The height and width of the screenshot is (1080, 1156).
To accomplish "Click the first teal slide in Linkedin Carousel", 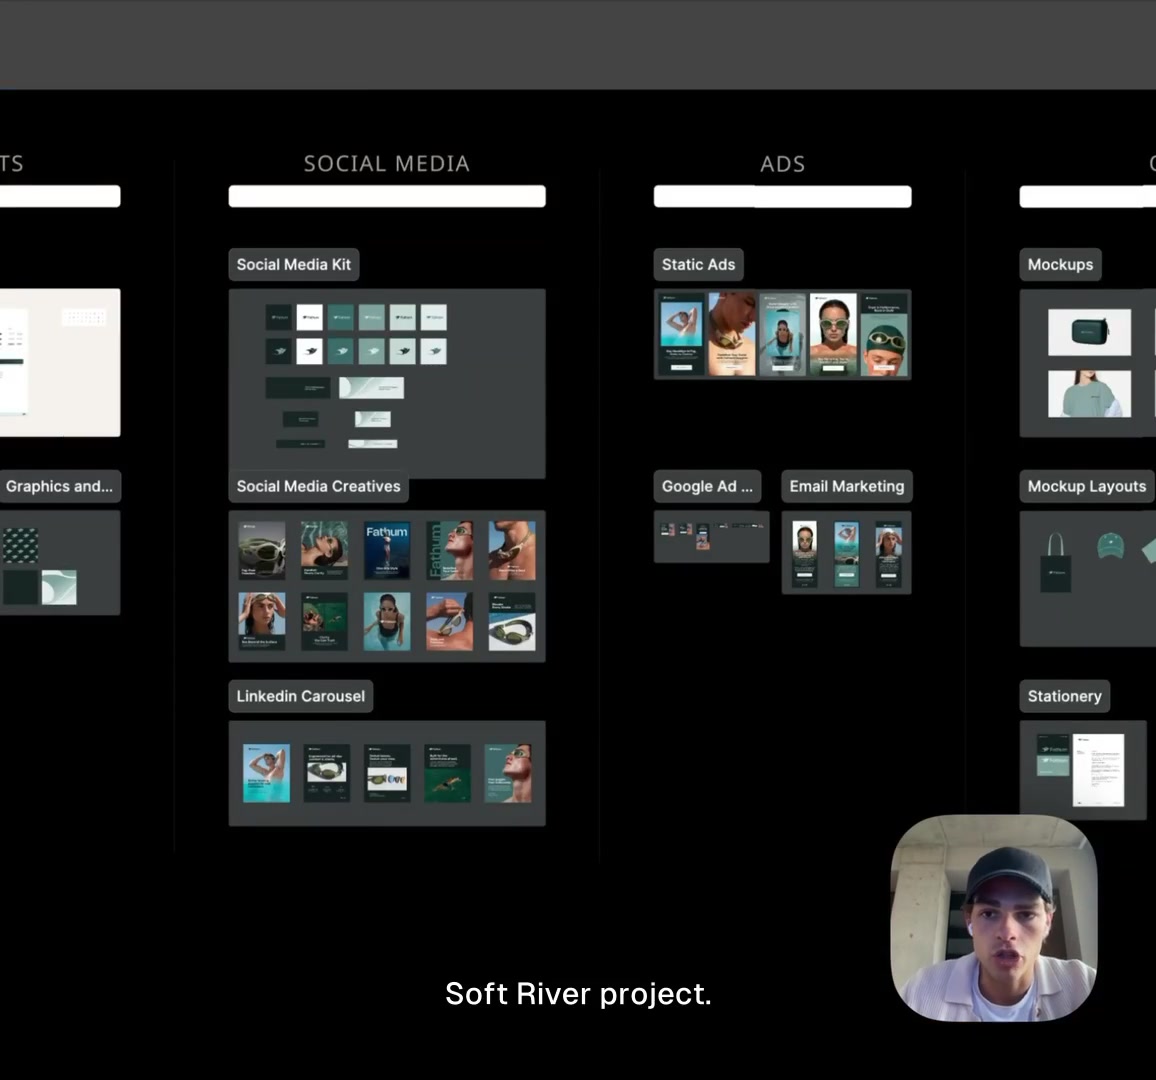I will pyautogui.click(x=266, y=773).
